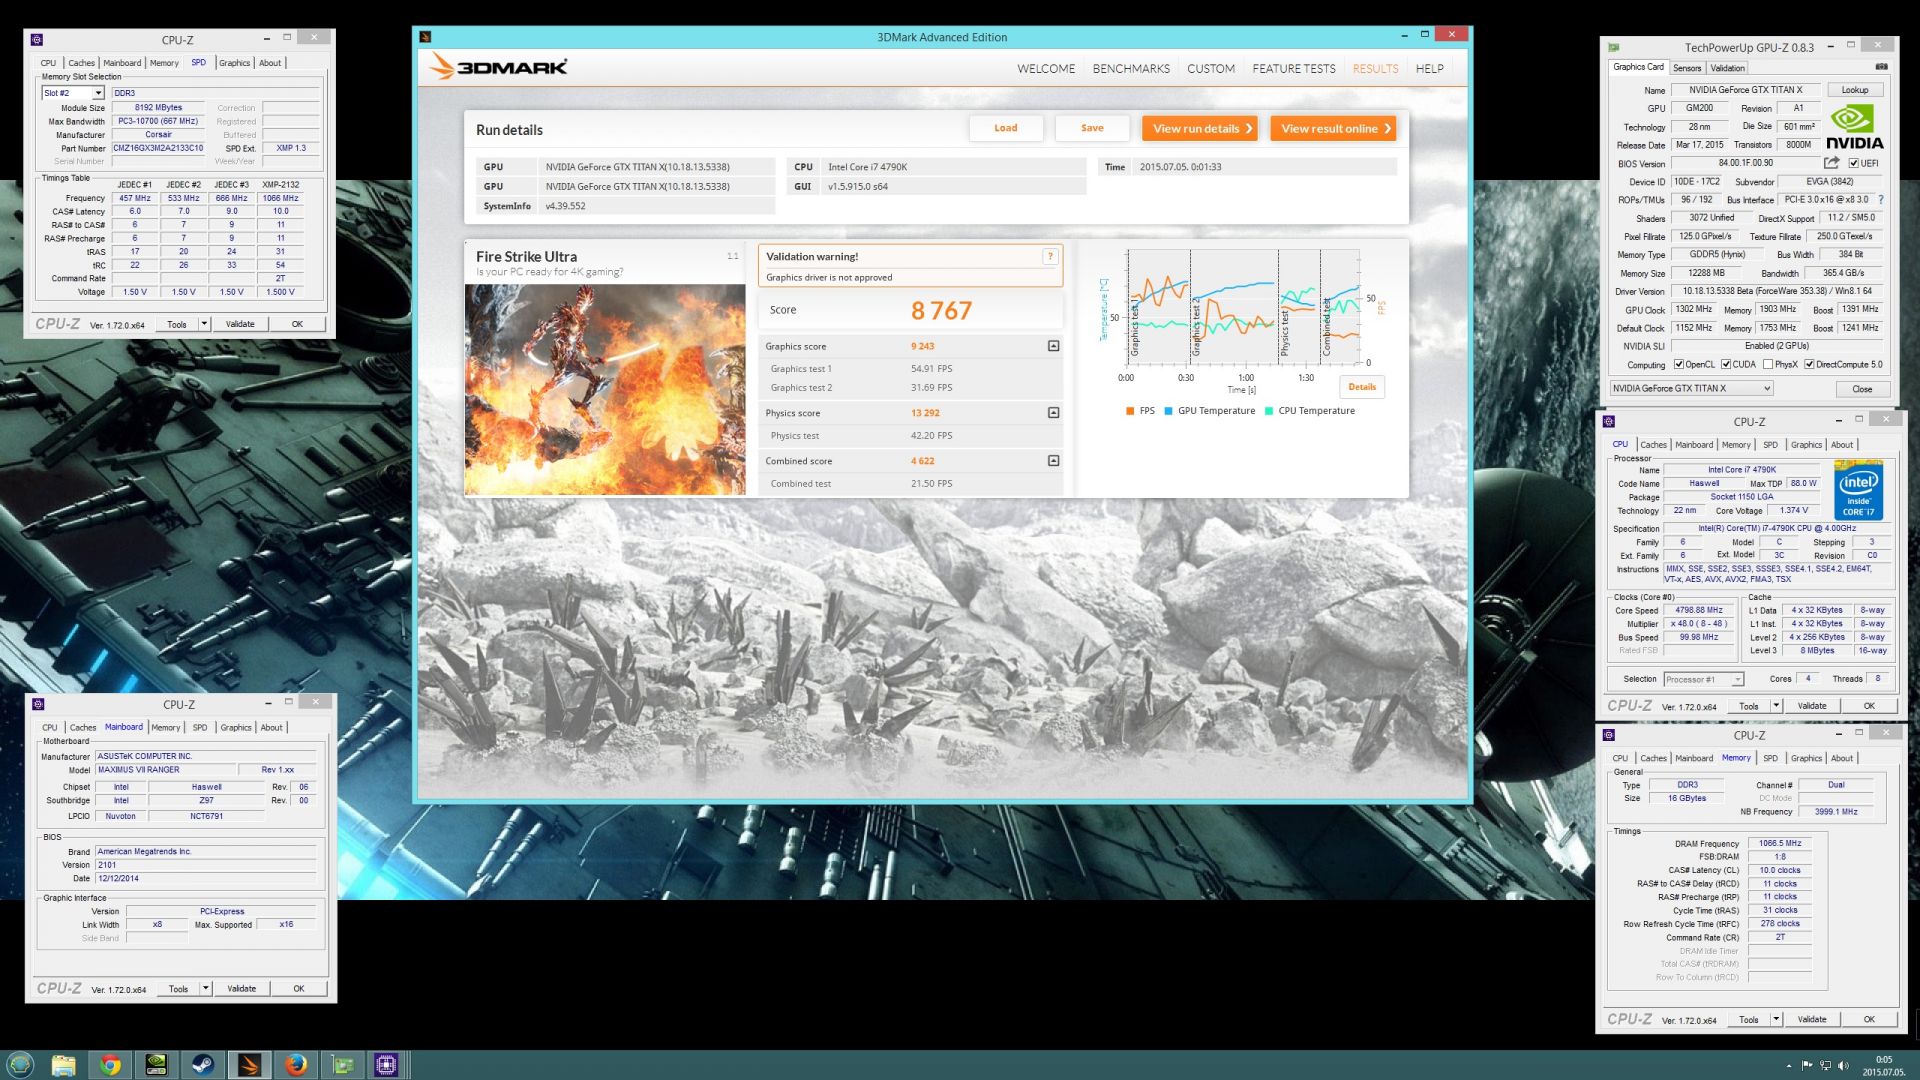Click the NVIDIA logo in GPU-Z

click(x=1854, y=128)
